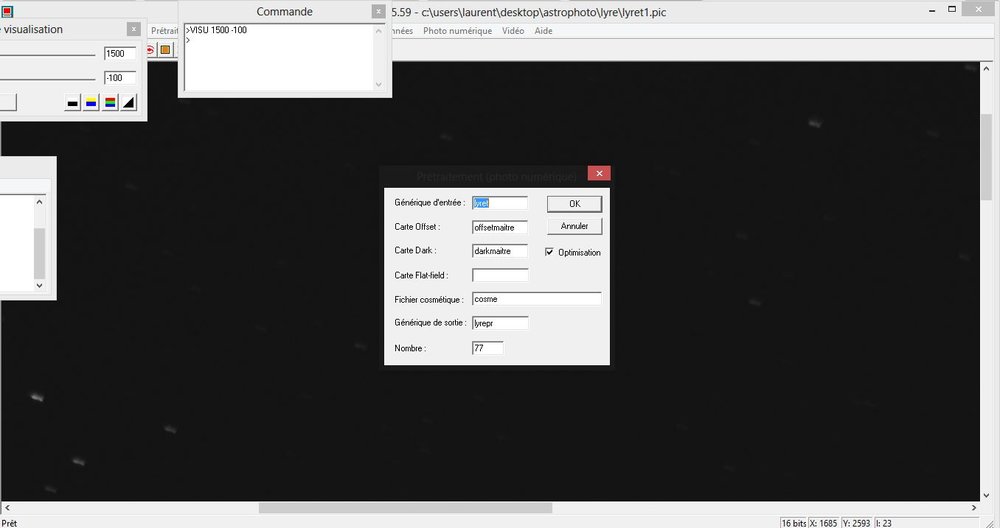Click inside the Commande text area

point(279,57)
